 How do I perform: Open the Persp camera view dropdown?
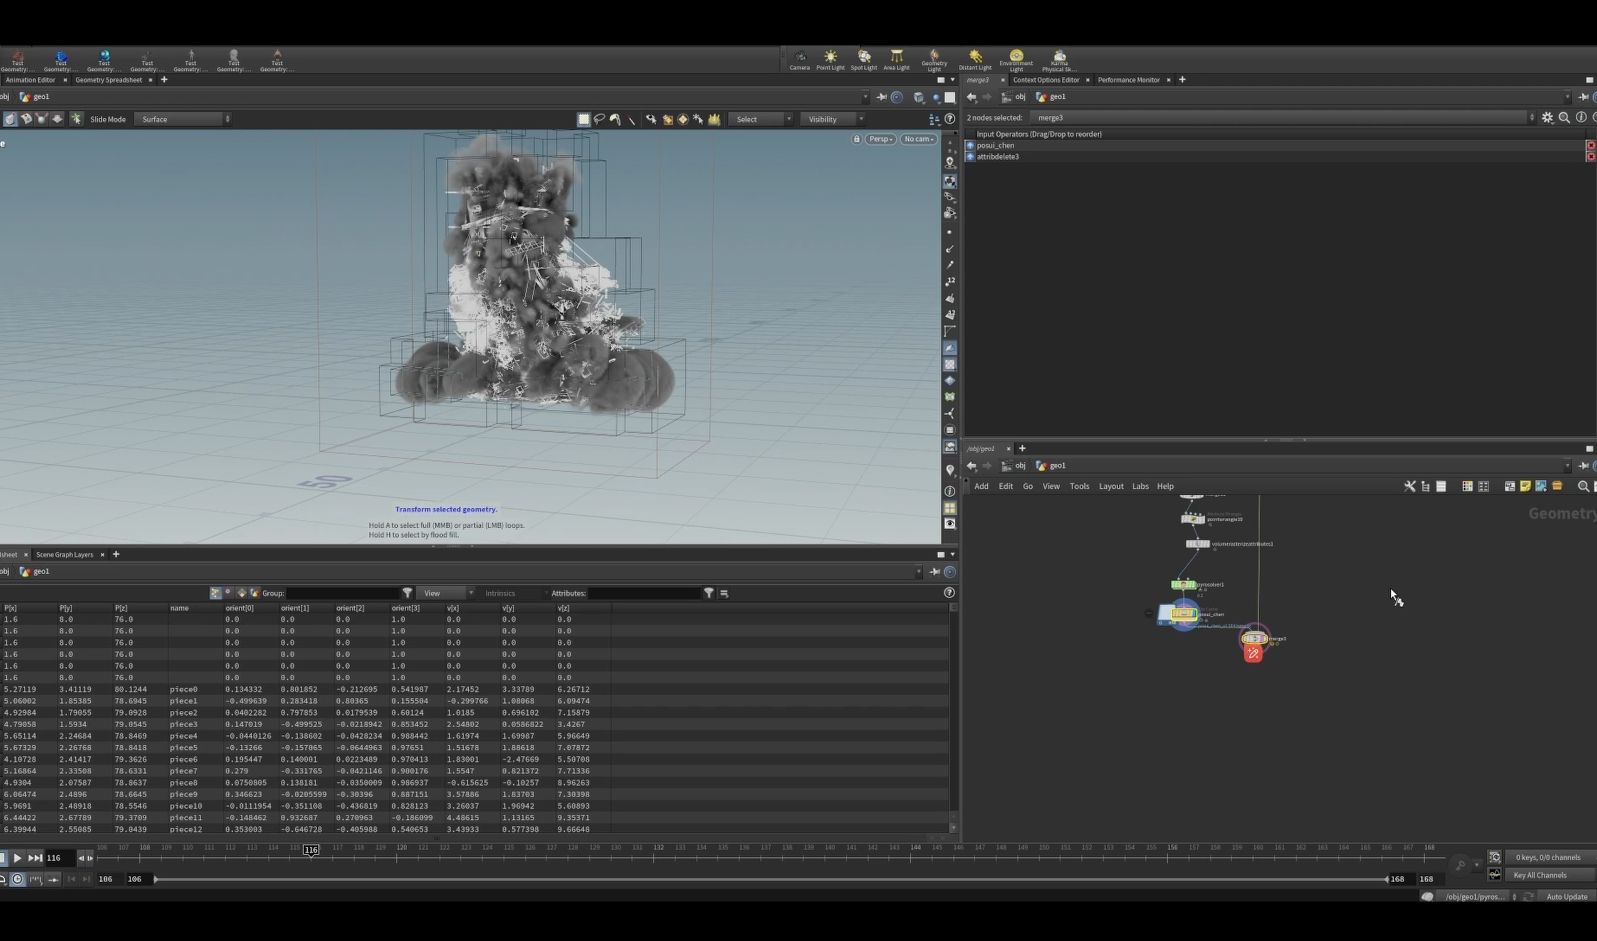coord(881,139)
